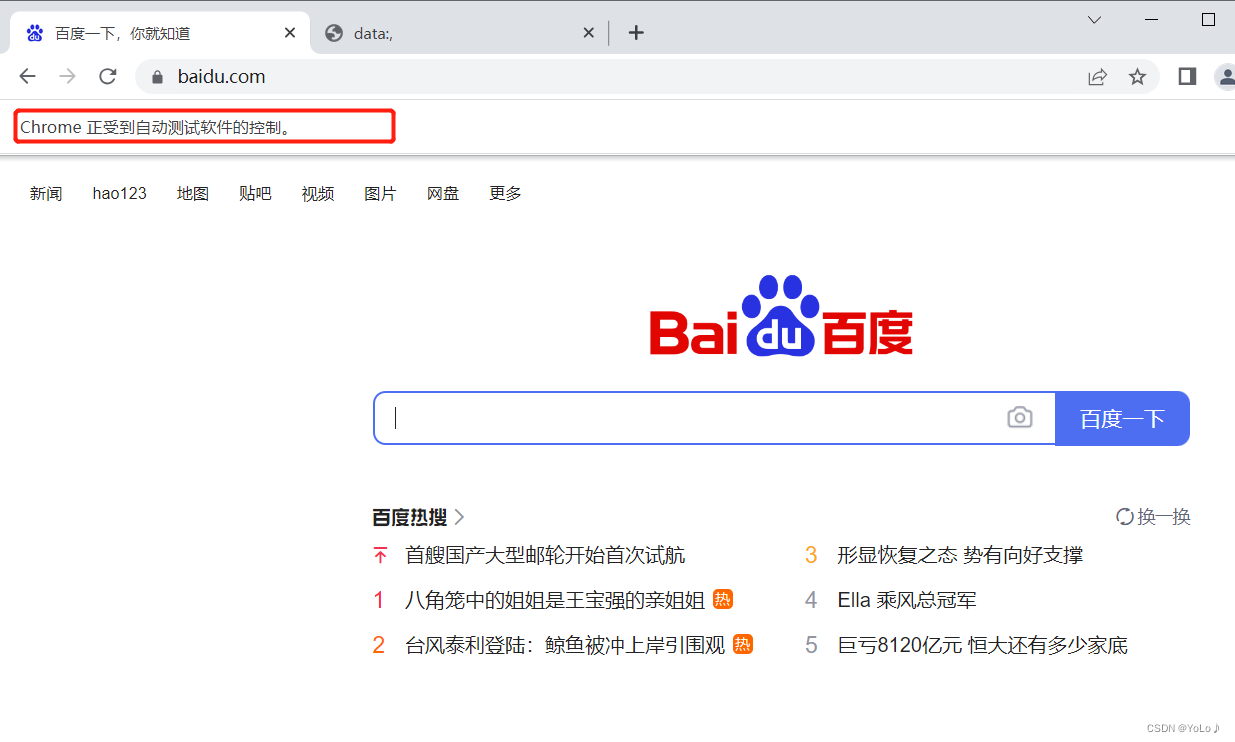Refresh hot searches with 换一换

(x=1154, y=517)
